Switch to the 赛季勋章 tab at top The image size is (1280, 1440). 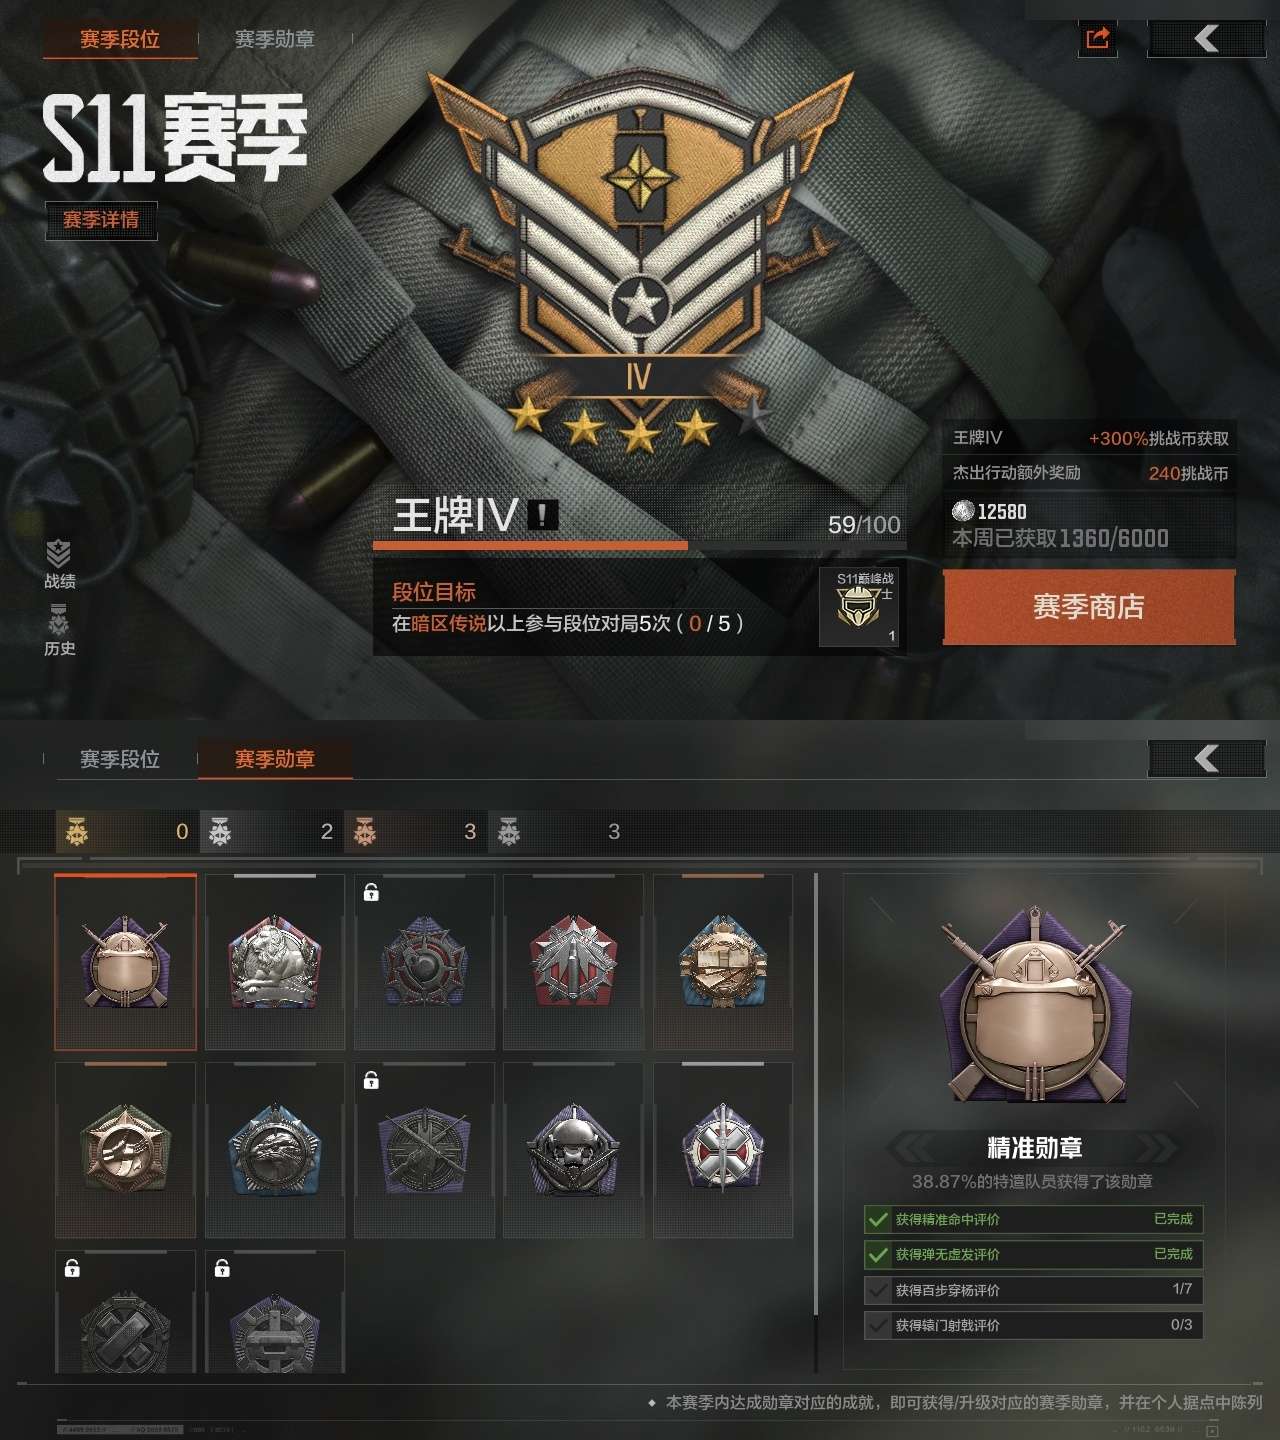[274, 40]
